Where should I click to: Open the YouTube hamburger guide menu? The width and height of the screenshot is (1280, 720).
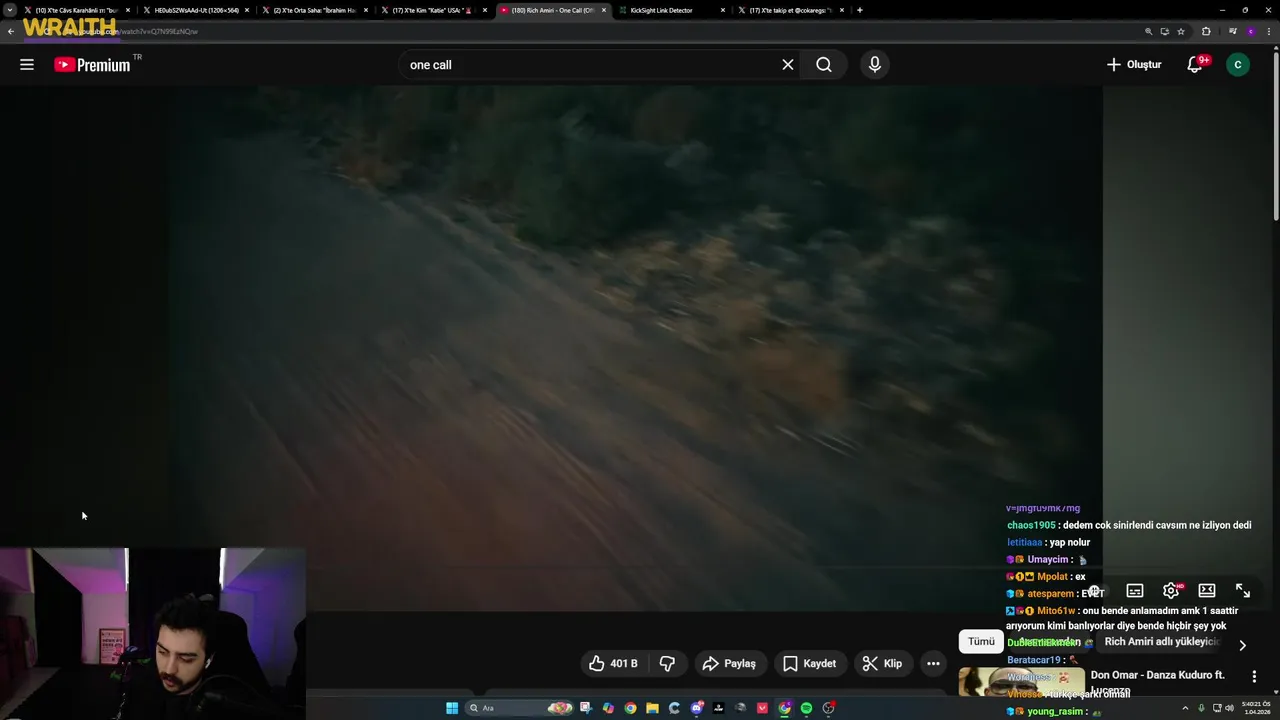27,64
